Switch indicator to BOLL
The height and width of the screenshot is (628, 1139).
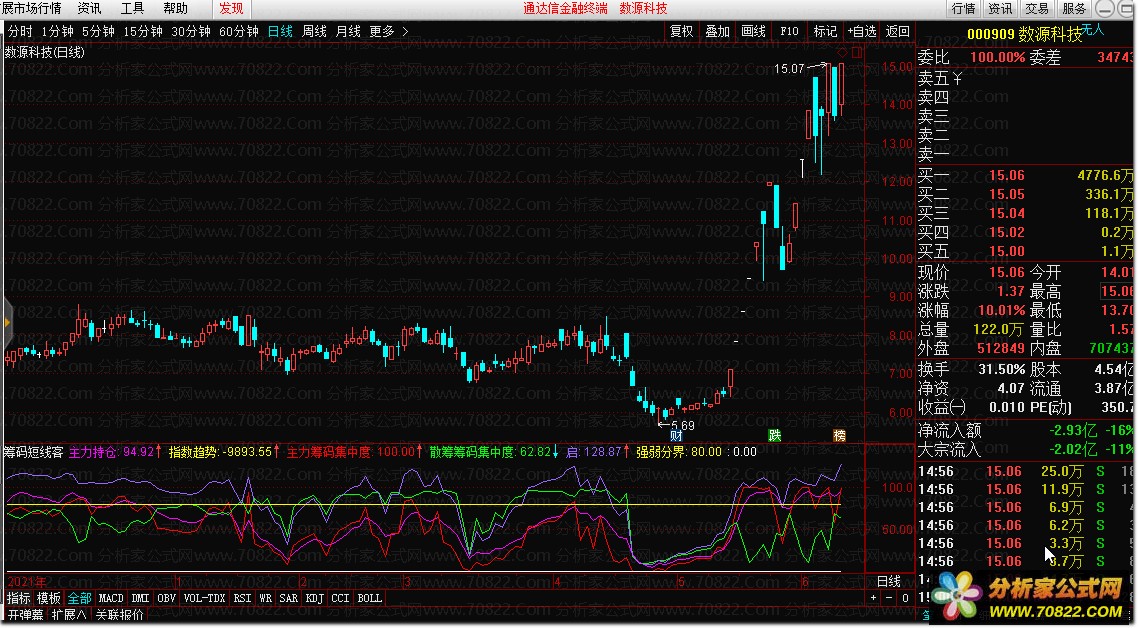[369, 598]
